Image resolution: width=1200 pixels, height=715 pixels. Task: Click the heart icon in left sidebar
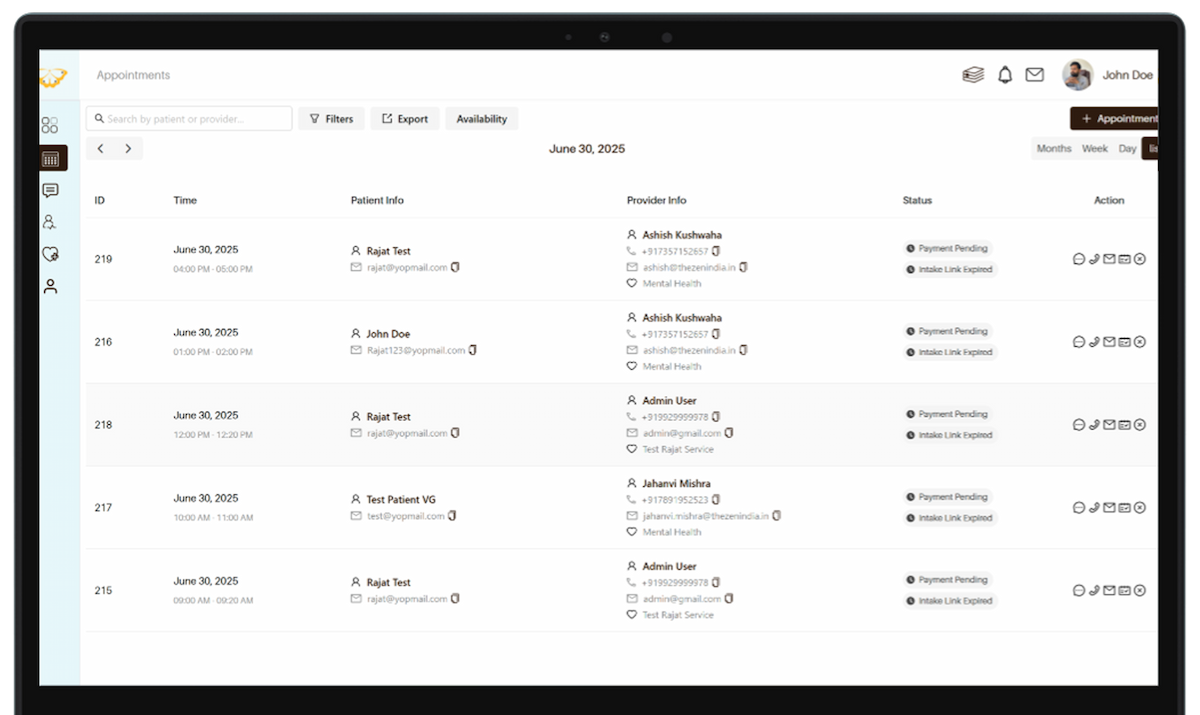pyautogui.click(x=50, y=254)
